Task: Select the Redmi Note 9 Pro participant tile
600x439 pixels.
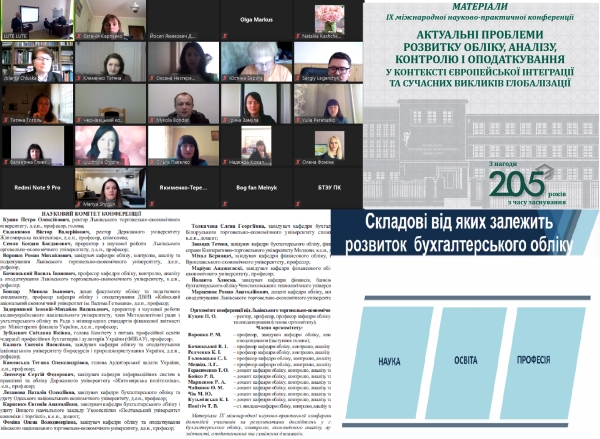Action: click(x=38, y=188)
